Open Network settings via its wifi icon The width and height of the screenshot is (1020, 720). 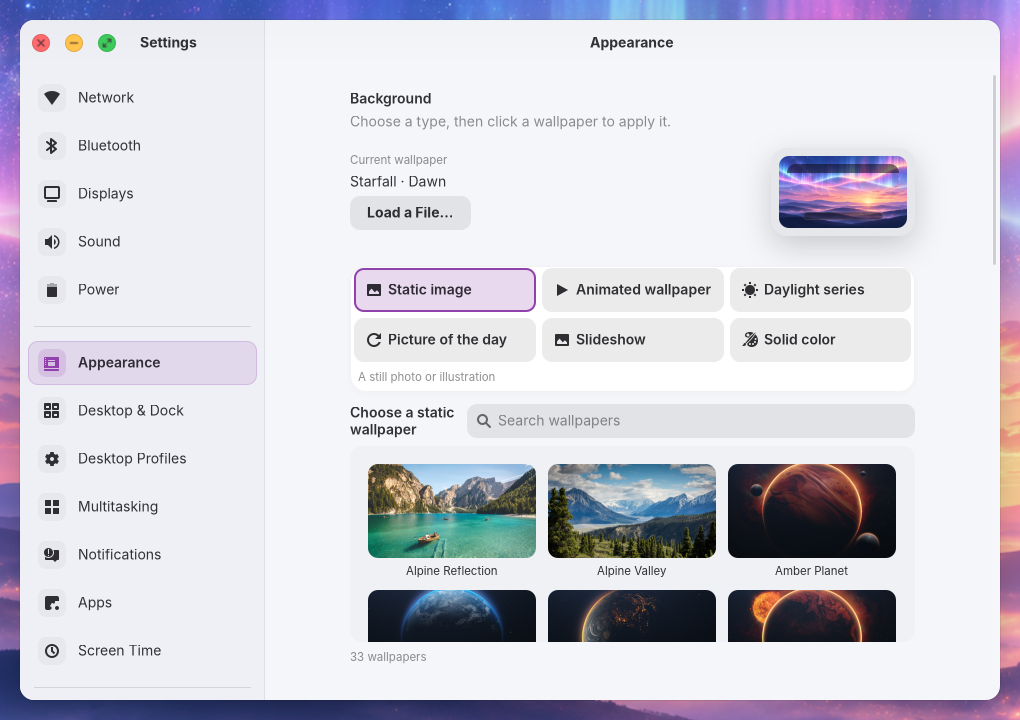click(x=52, y=98)
